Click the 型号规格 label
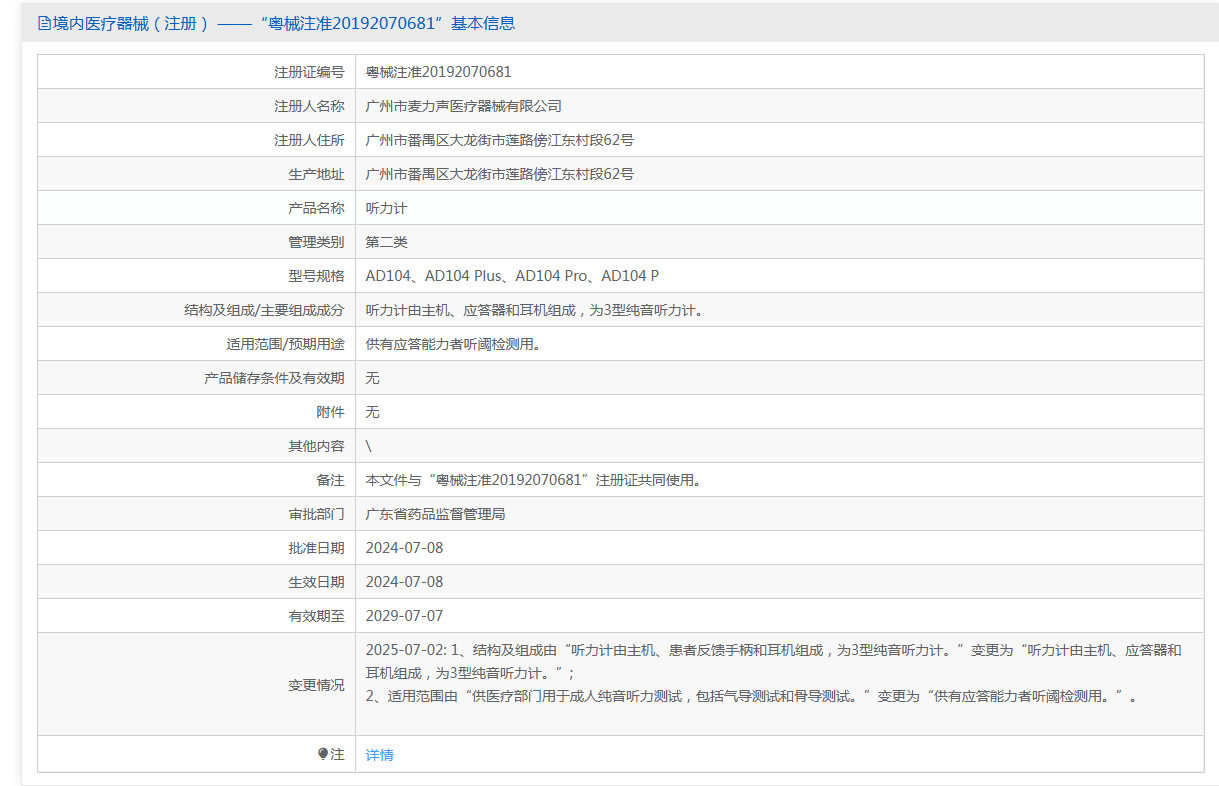The height and width of the screenshot is (786, 1219). 316,276
